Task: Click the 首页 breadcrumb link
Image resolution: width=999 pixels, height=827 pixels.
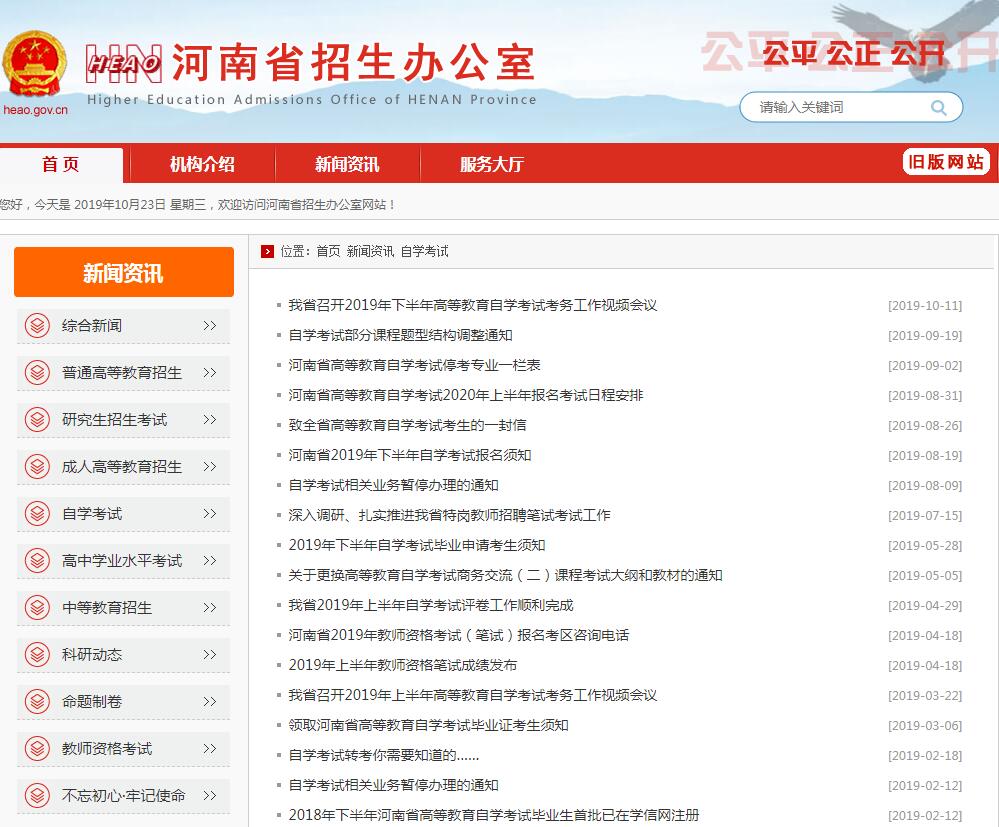Action: (328, 252)
